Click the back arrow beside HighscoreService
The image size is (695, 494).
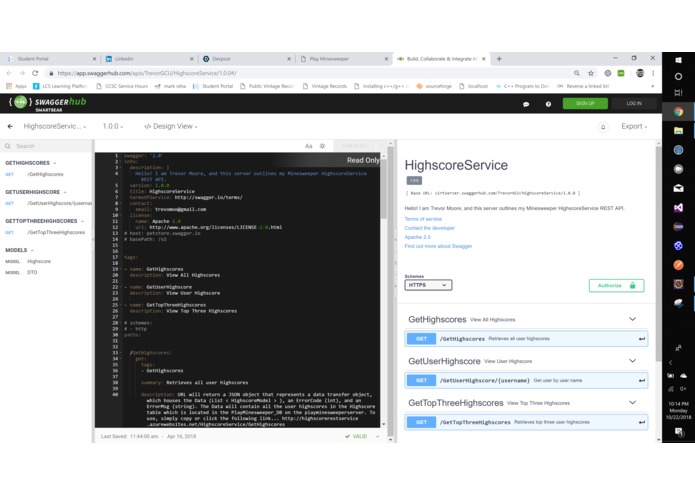click(10, 126)
